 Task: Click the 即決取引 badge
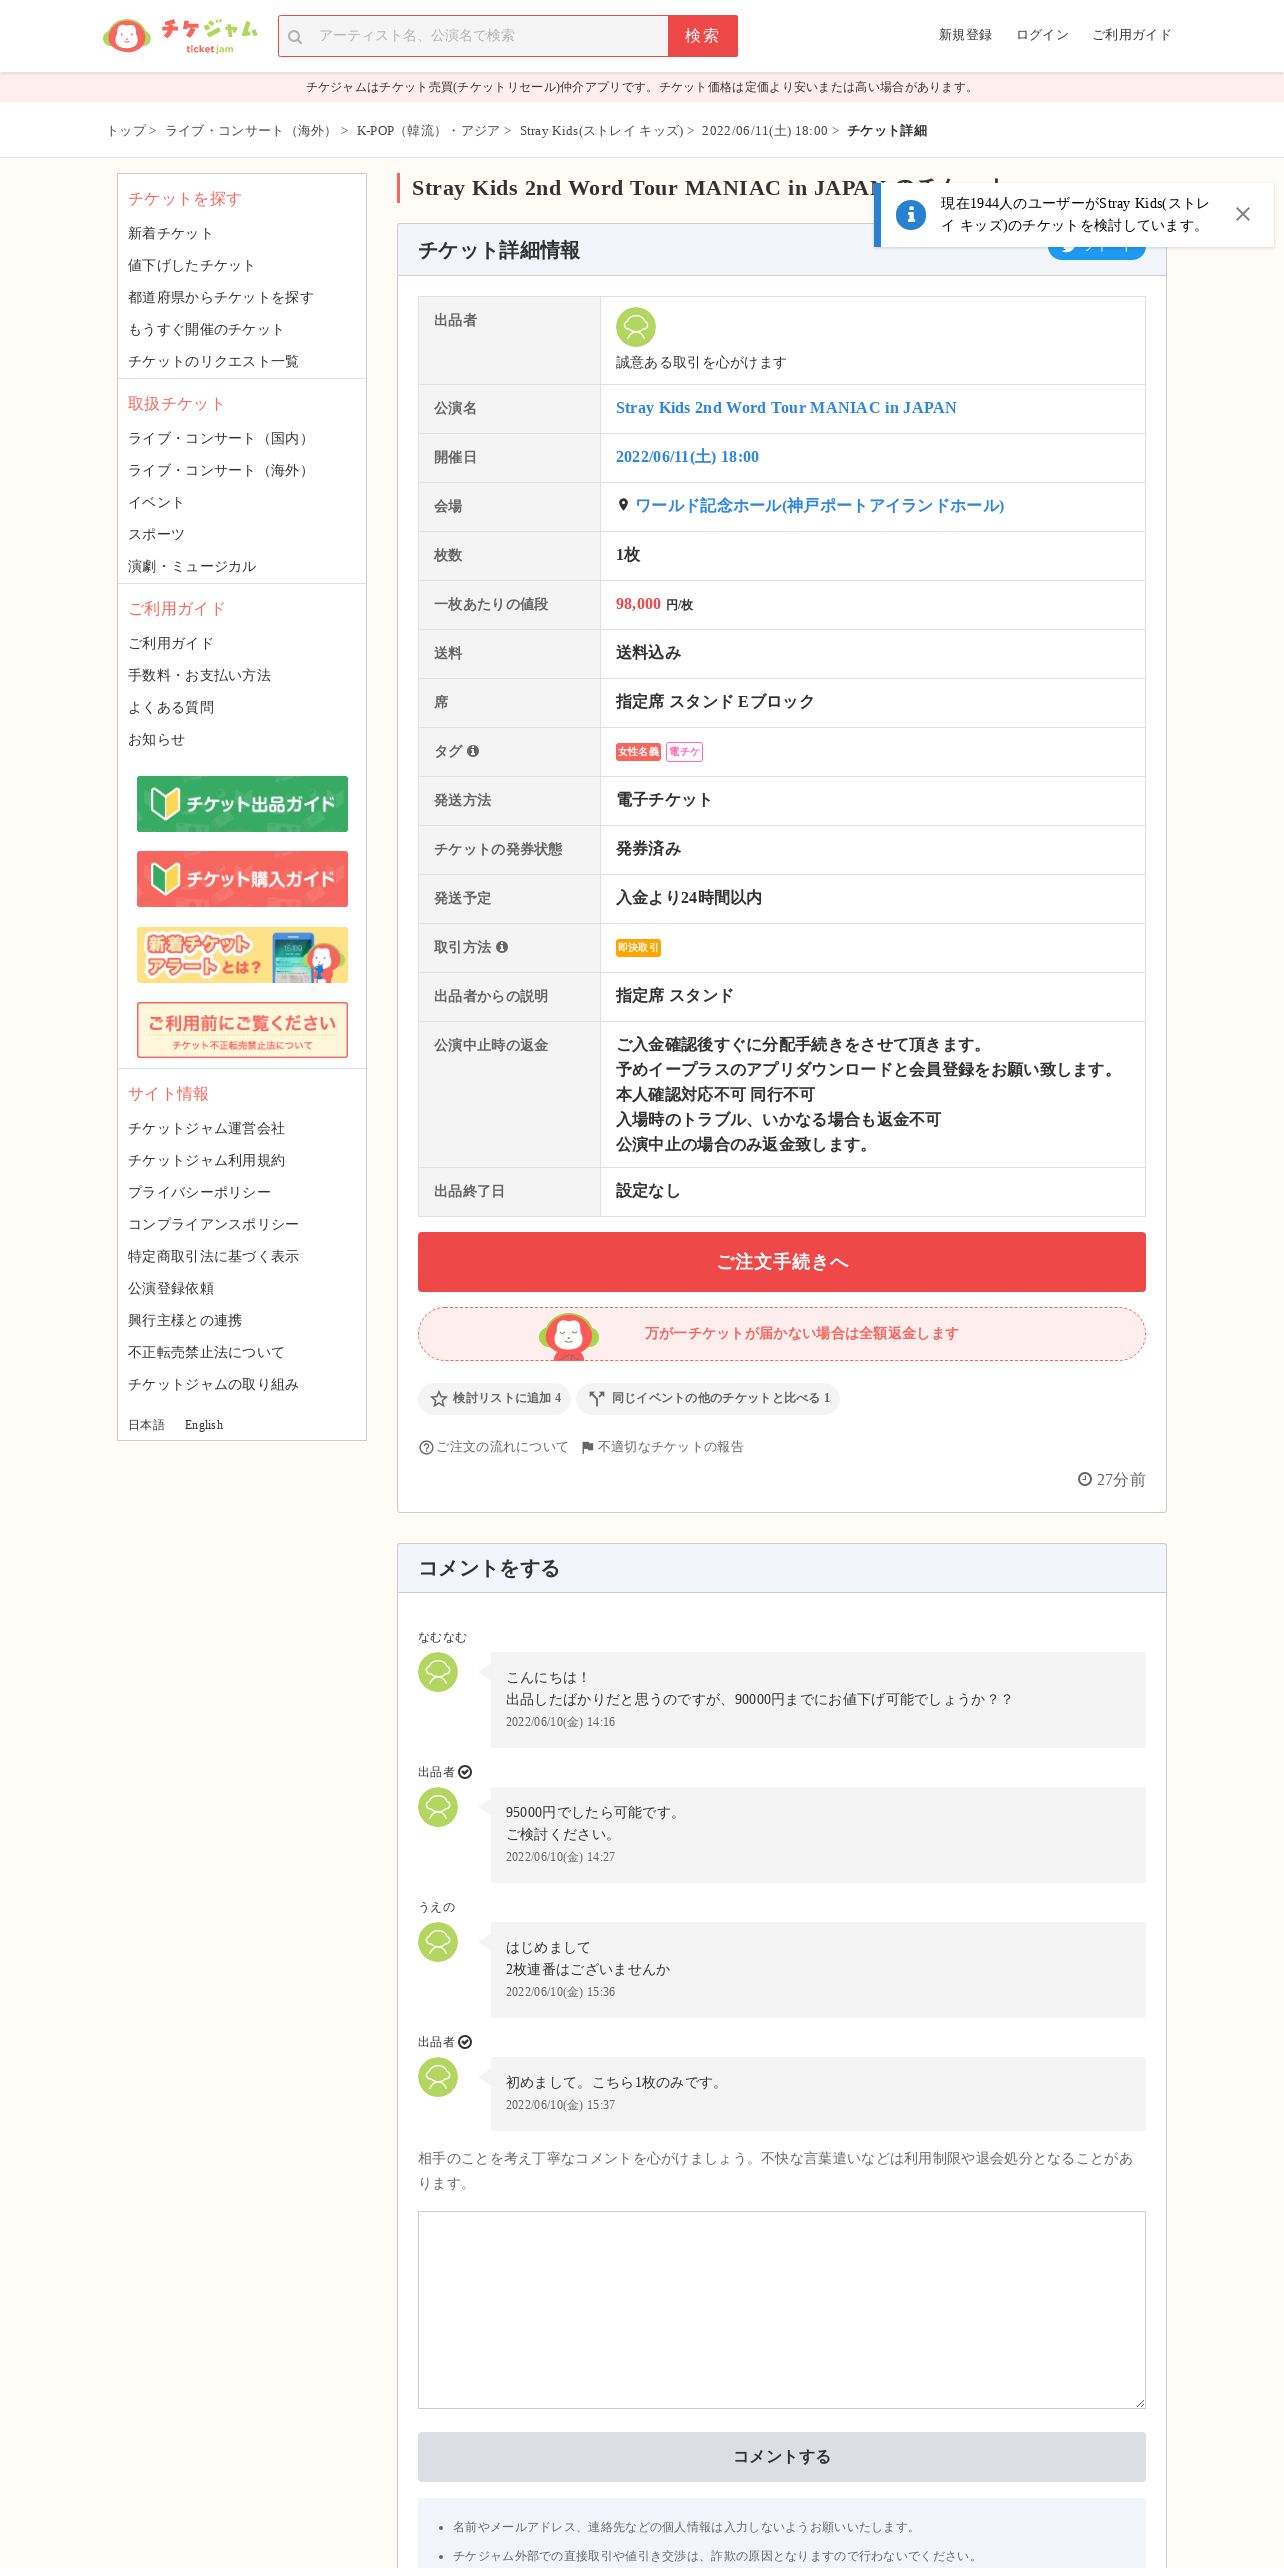(638, 948)
